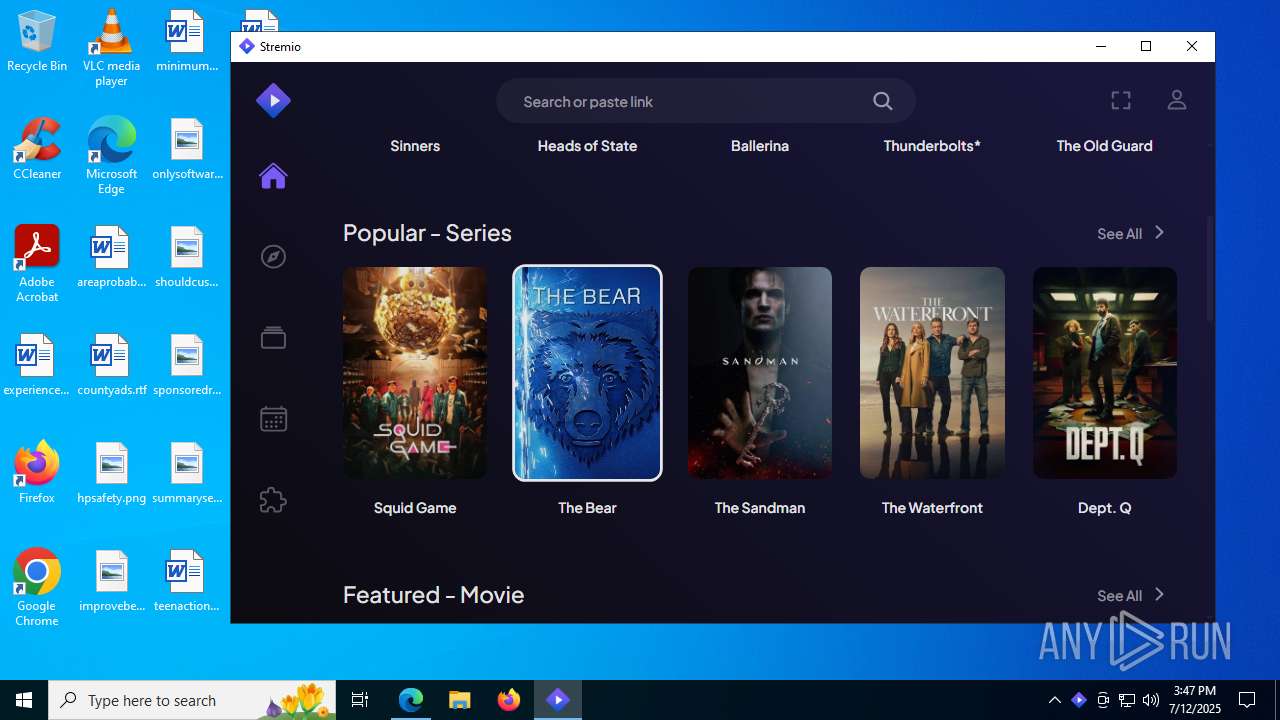Viewport: 1280px width, 720px height.
Task: Open Firefox desktop shortcut
Action: (37, 472)
